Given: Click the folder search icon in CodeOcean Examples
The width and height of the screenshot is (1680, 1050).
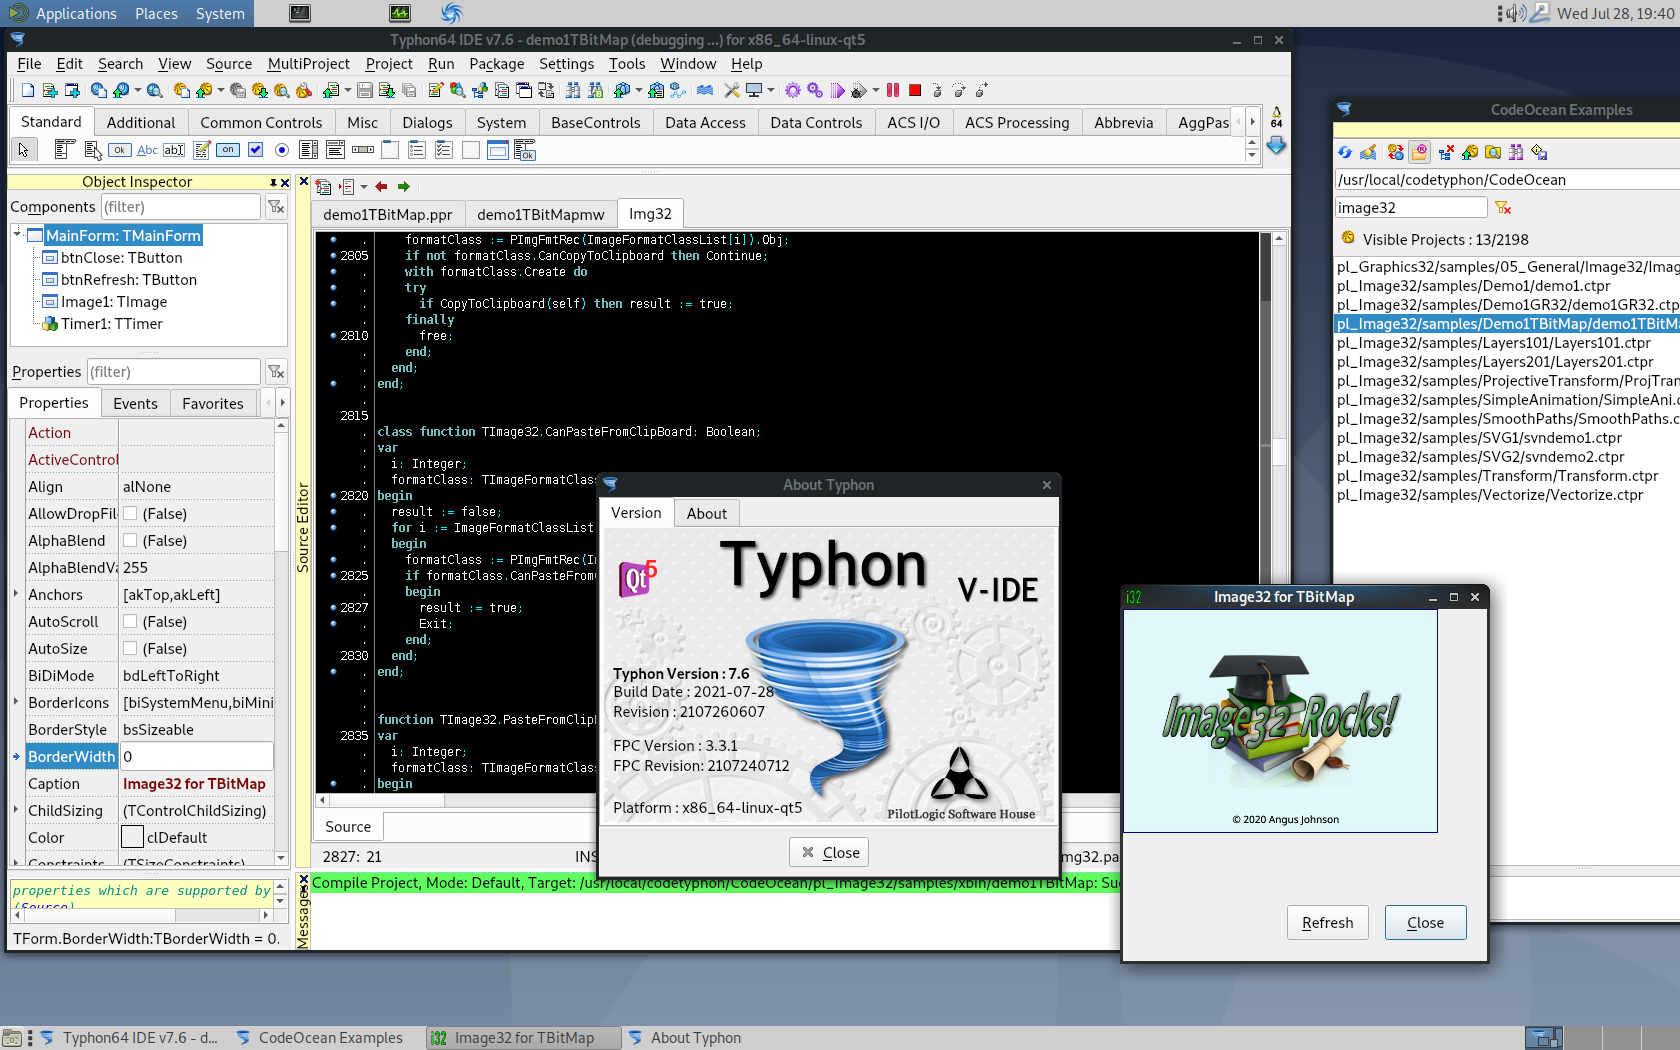Looking at the screenshot, I should (1493, 152).
